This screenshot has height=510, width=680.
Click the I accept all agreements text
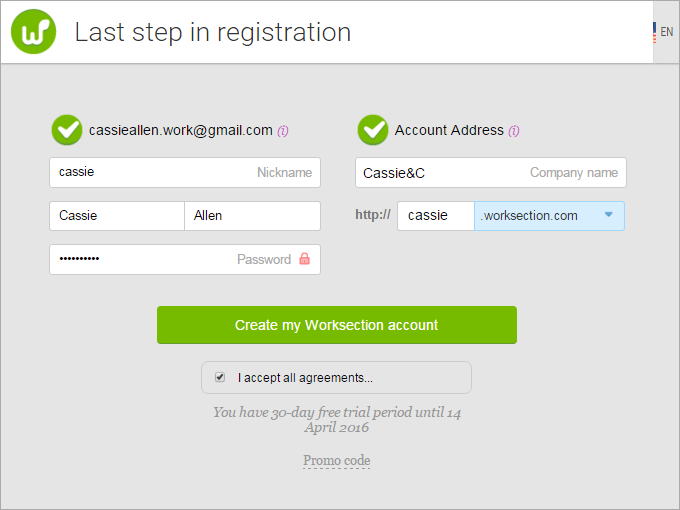305,378
